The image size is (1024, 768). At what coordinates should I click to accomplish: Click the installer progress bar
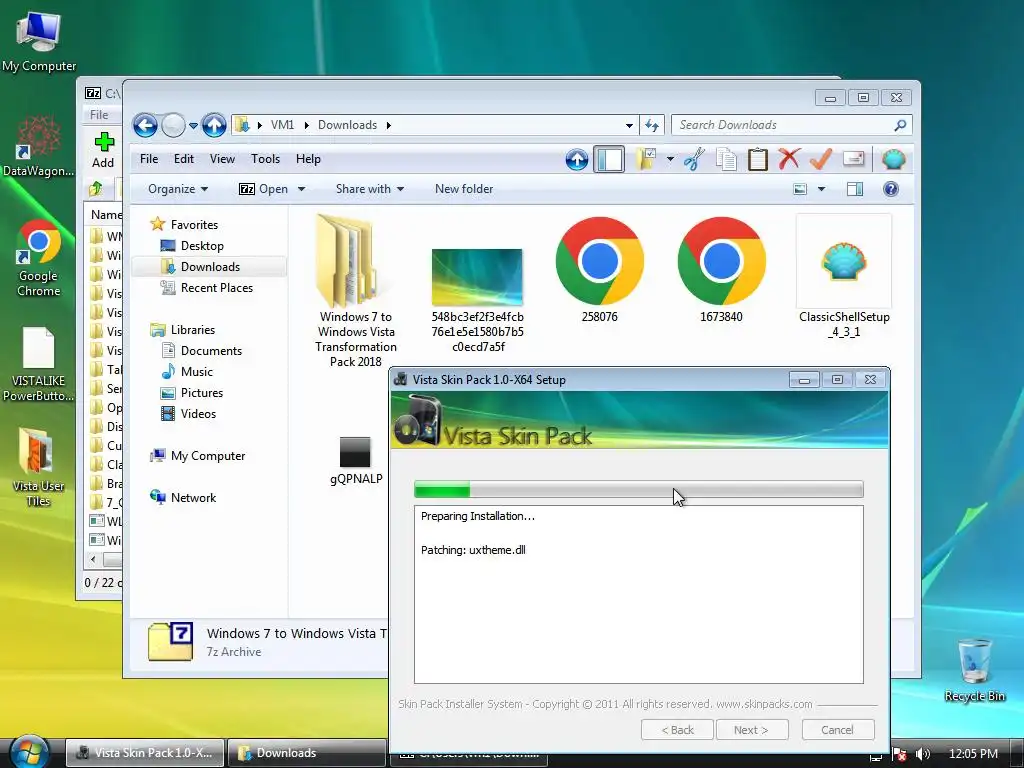tap(639, 489)
